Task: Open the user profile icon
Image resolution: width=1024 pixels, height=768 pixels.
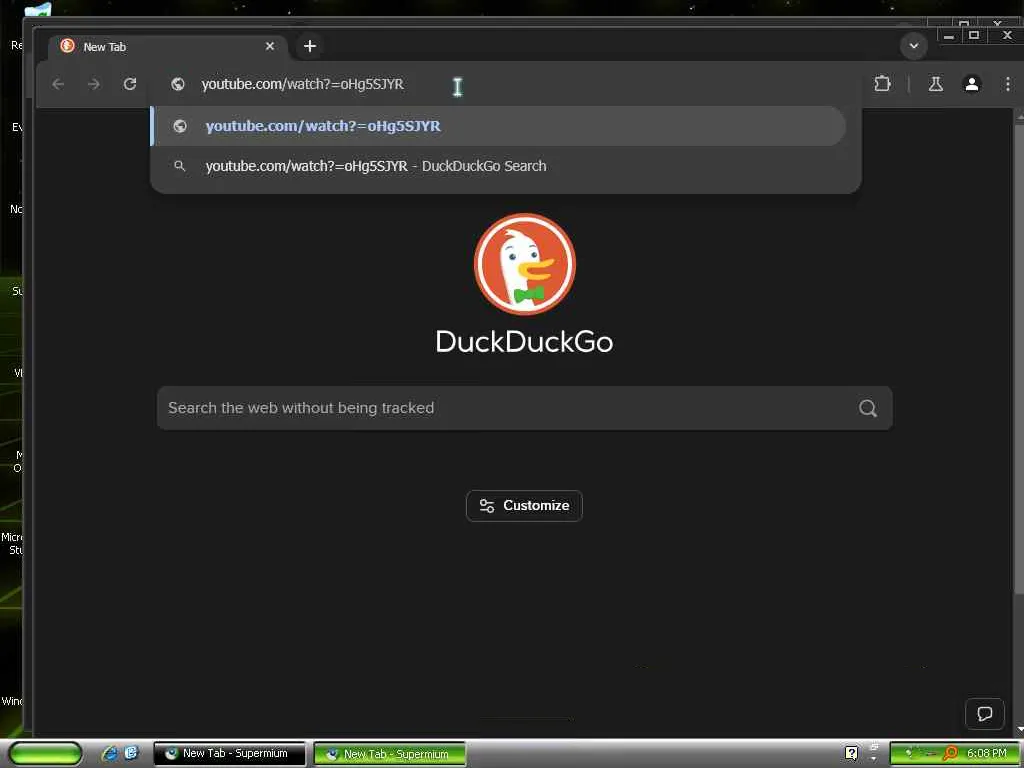Action: tap(972, 84)
